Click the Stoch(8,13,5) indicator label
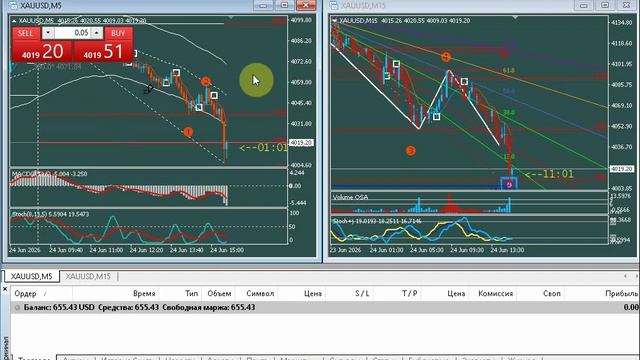Image resolution: width=640 pixels, height=360 pixels. click(50, 214)
